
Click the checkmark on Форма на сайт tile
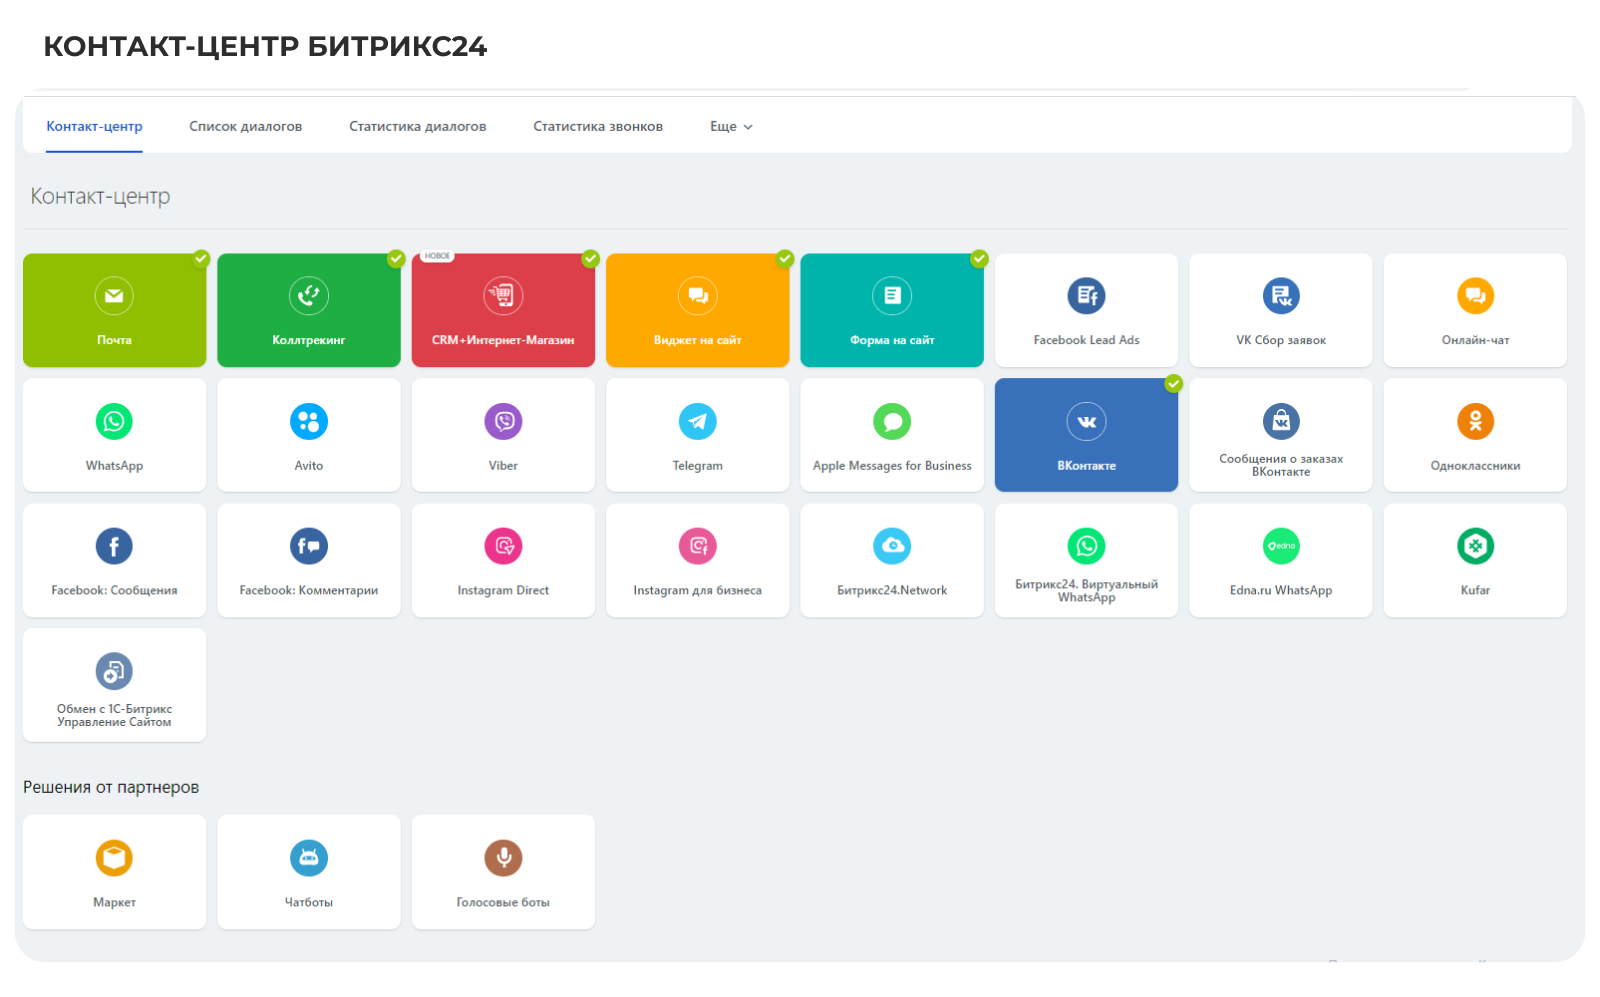click(979, 259)
